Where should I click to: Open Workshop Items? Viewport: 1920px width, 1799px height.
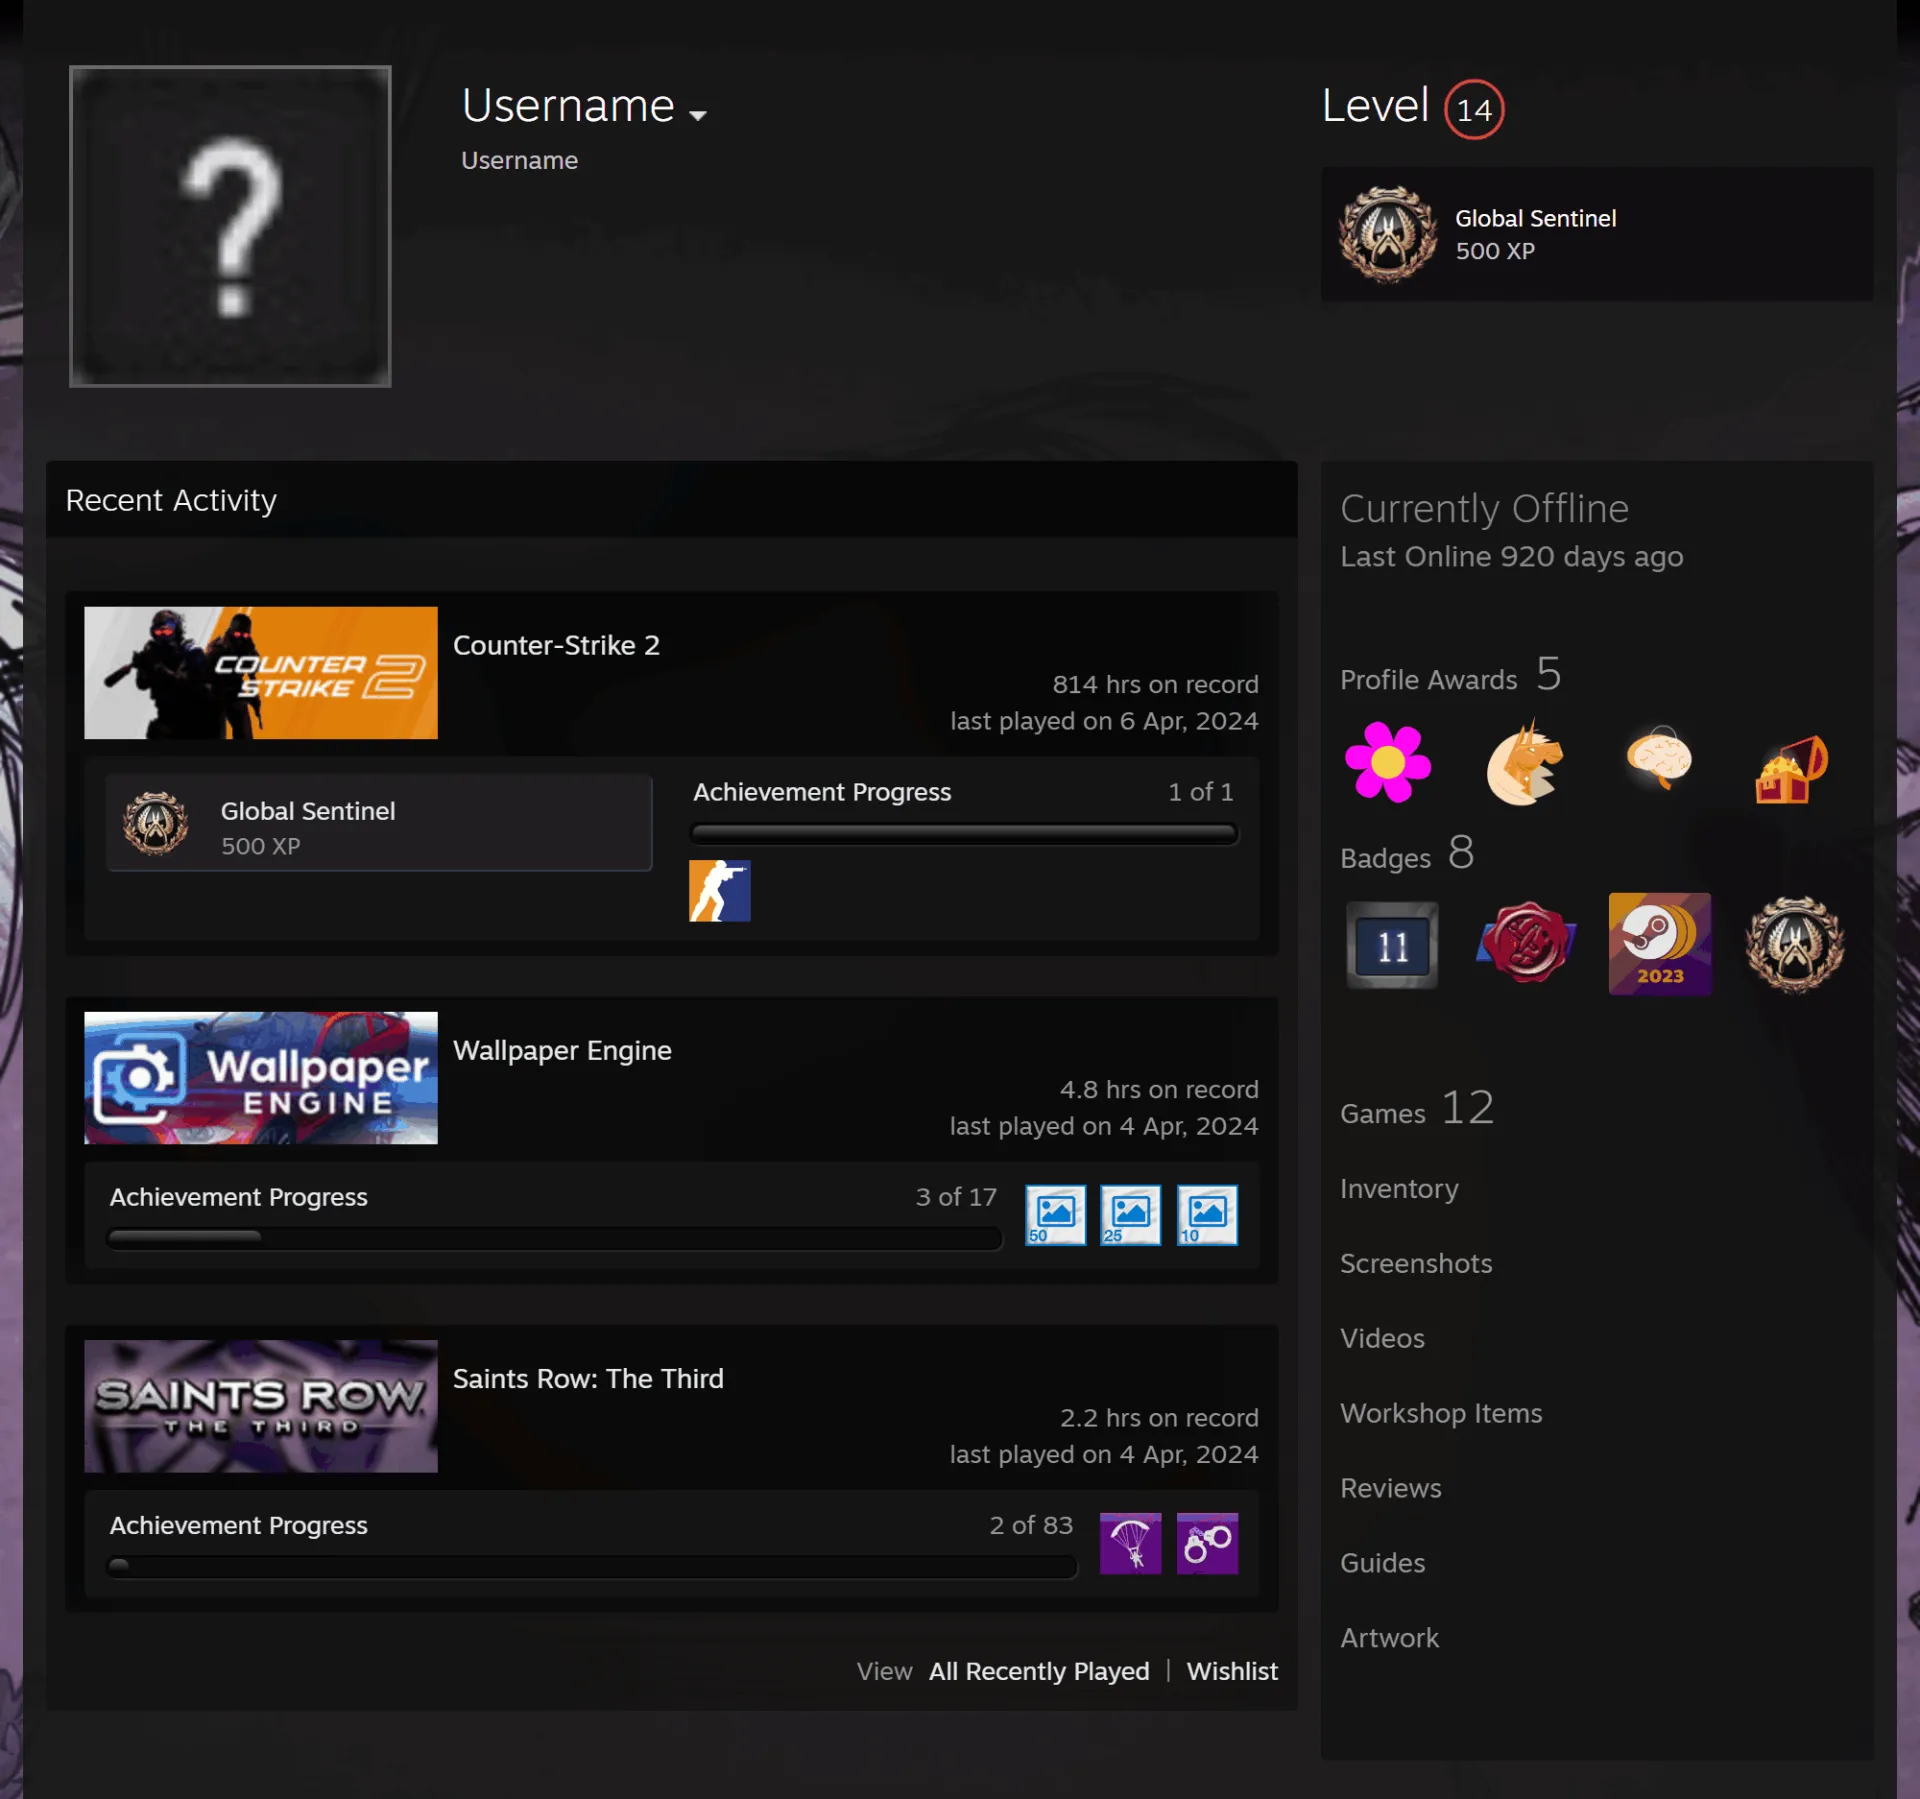click(x=1441, y=1414)
